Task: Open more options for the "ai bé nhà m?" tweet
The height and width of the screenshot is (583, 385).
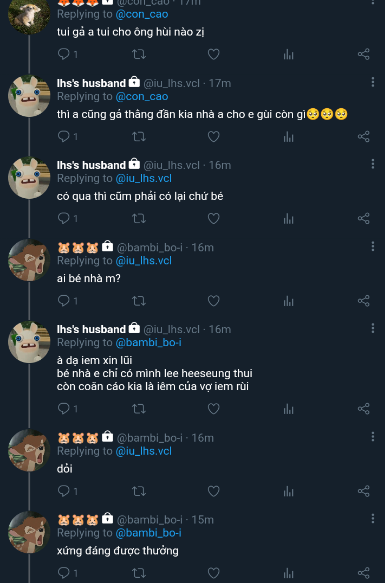Action: coord(373,246)
